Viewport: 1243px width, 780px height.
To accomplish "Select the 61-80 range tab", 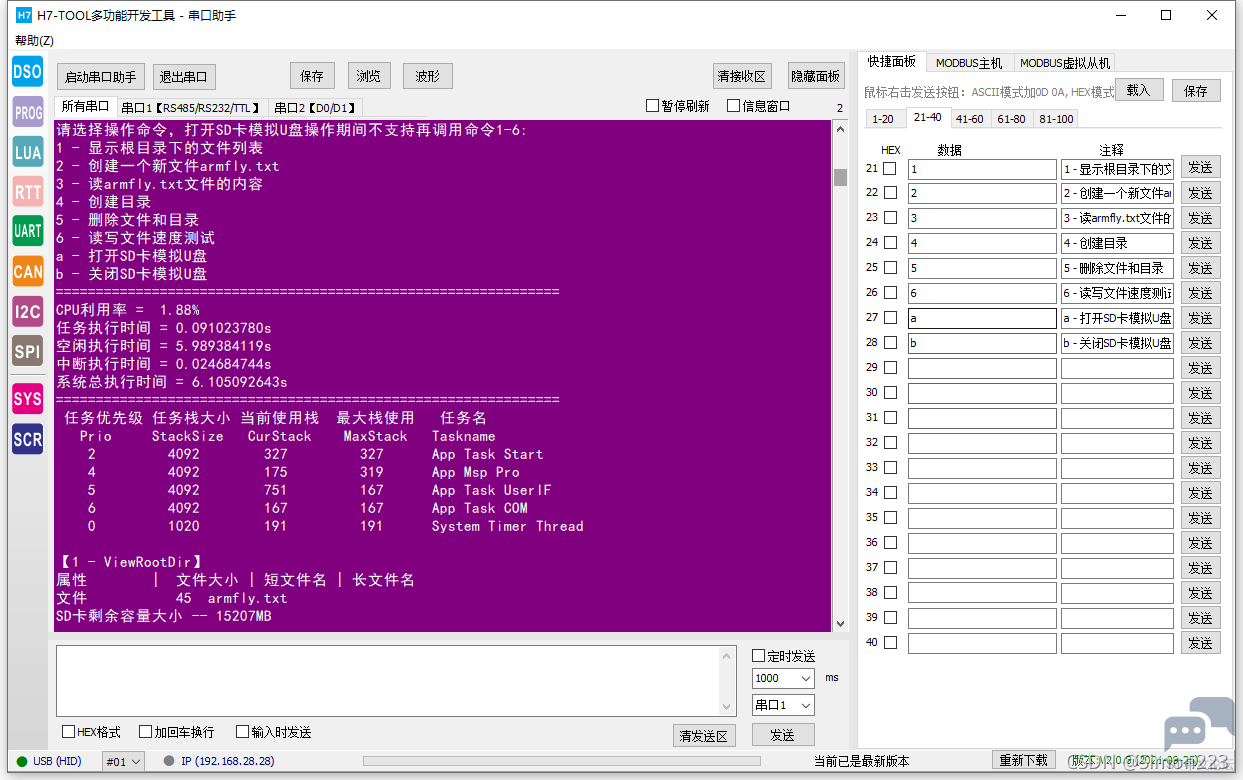I will coord(1011,118).
